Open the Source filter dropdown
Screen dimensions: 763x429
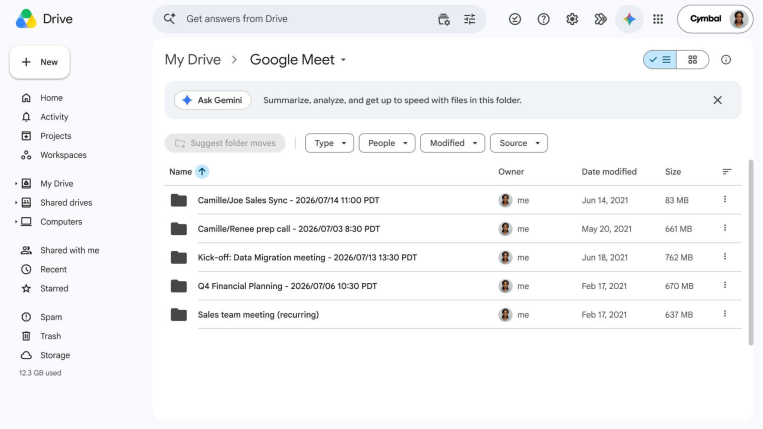(x=519, y=143)
